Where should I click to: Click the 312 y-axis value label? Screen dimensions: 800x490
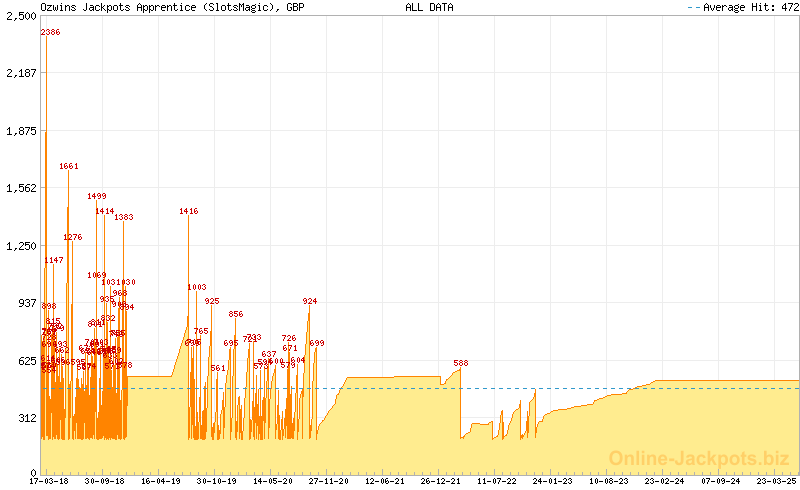(26, 418)
